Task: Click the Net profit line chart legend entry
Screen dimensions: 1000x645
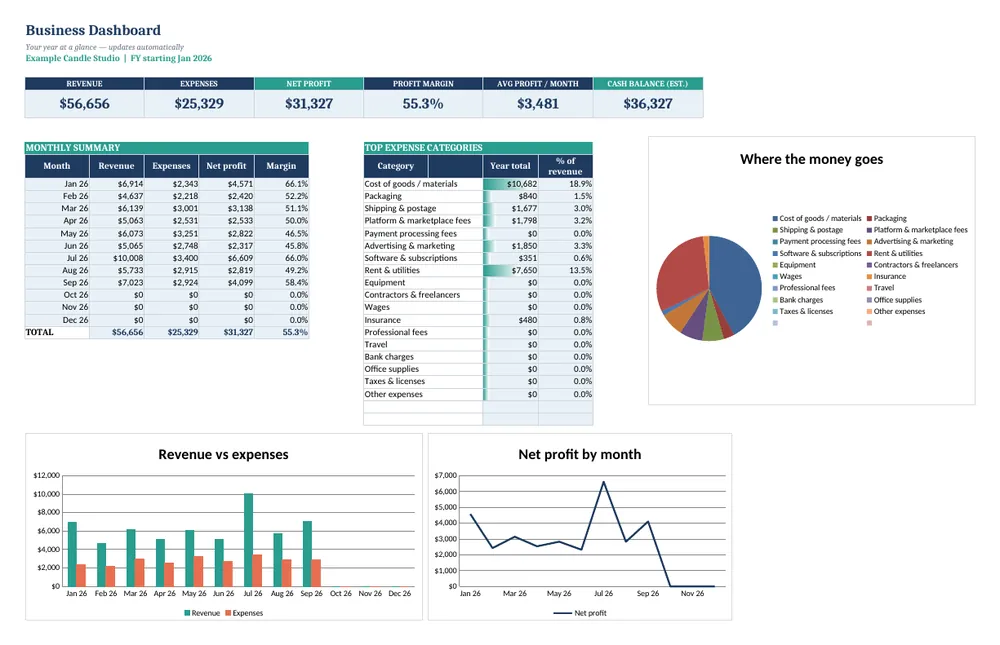Action: point(580,613)
